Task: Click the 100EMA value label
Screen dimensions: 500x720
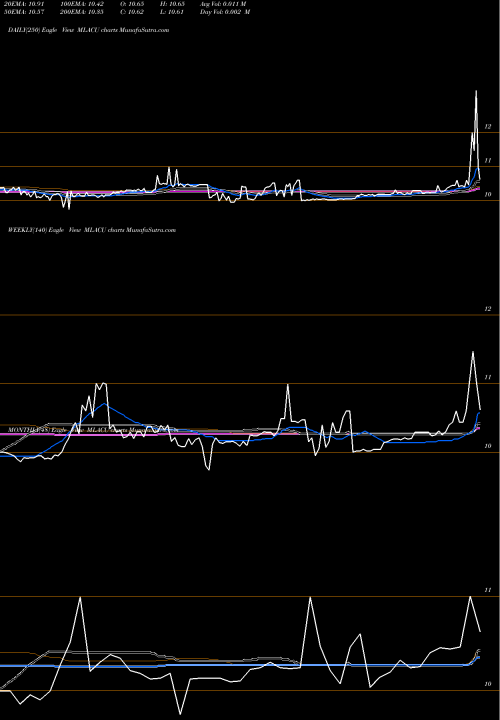Action: click(82, 4)
